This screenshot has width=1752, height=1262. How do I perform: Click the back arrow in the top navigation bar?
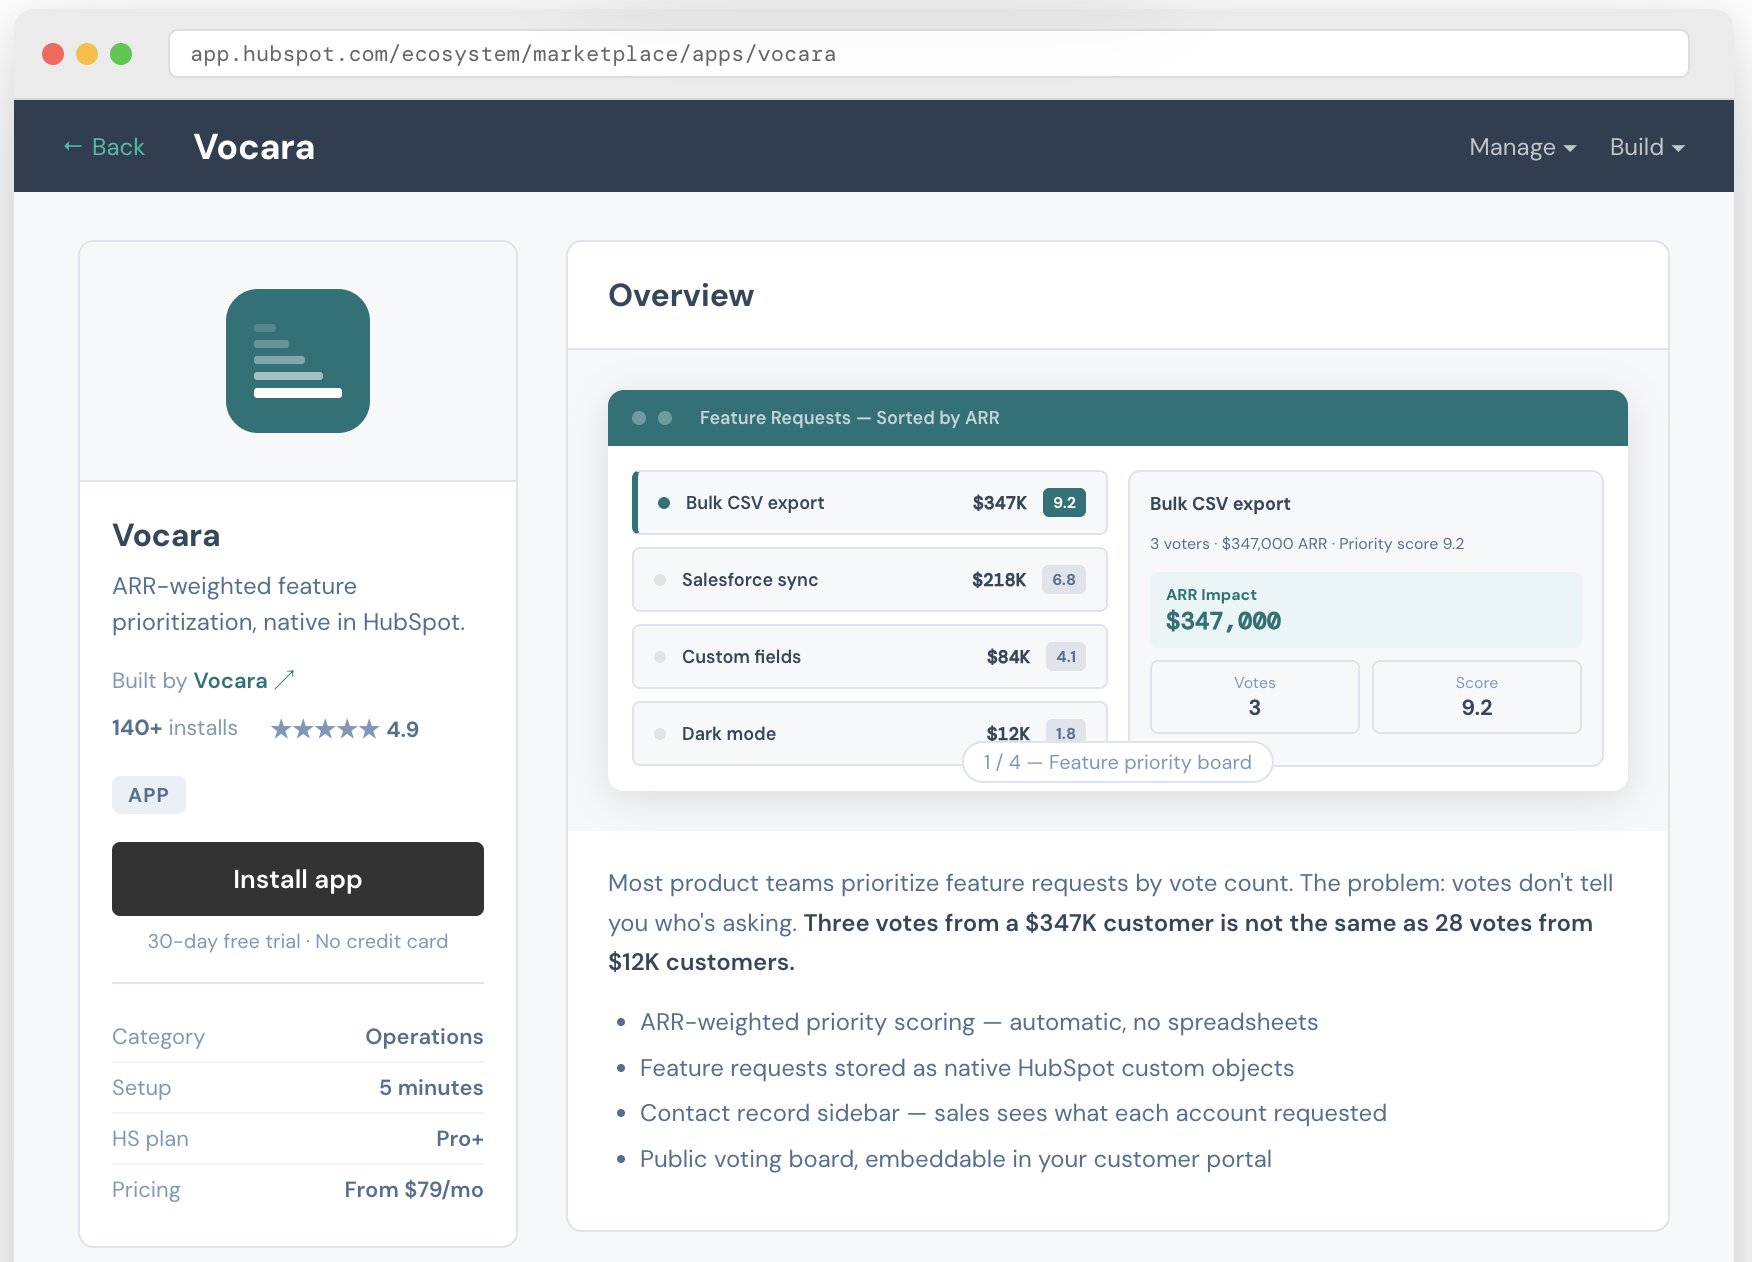(x=69, y=146)
